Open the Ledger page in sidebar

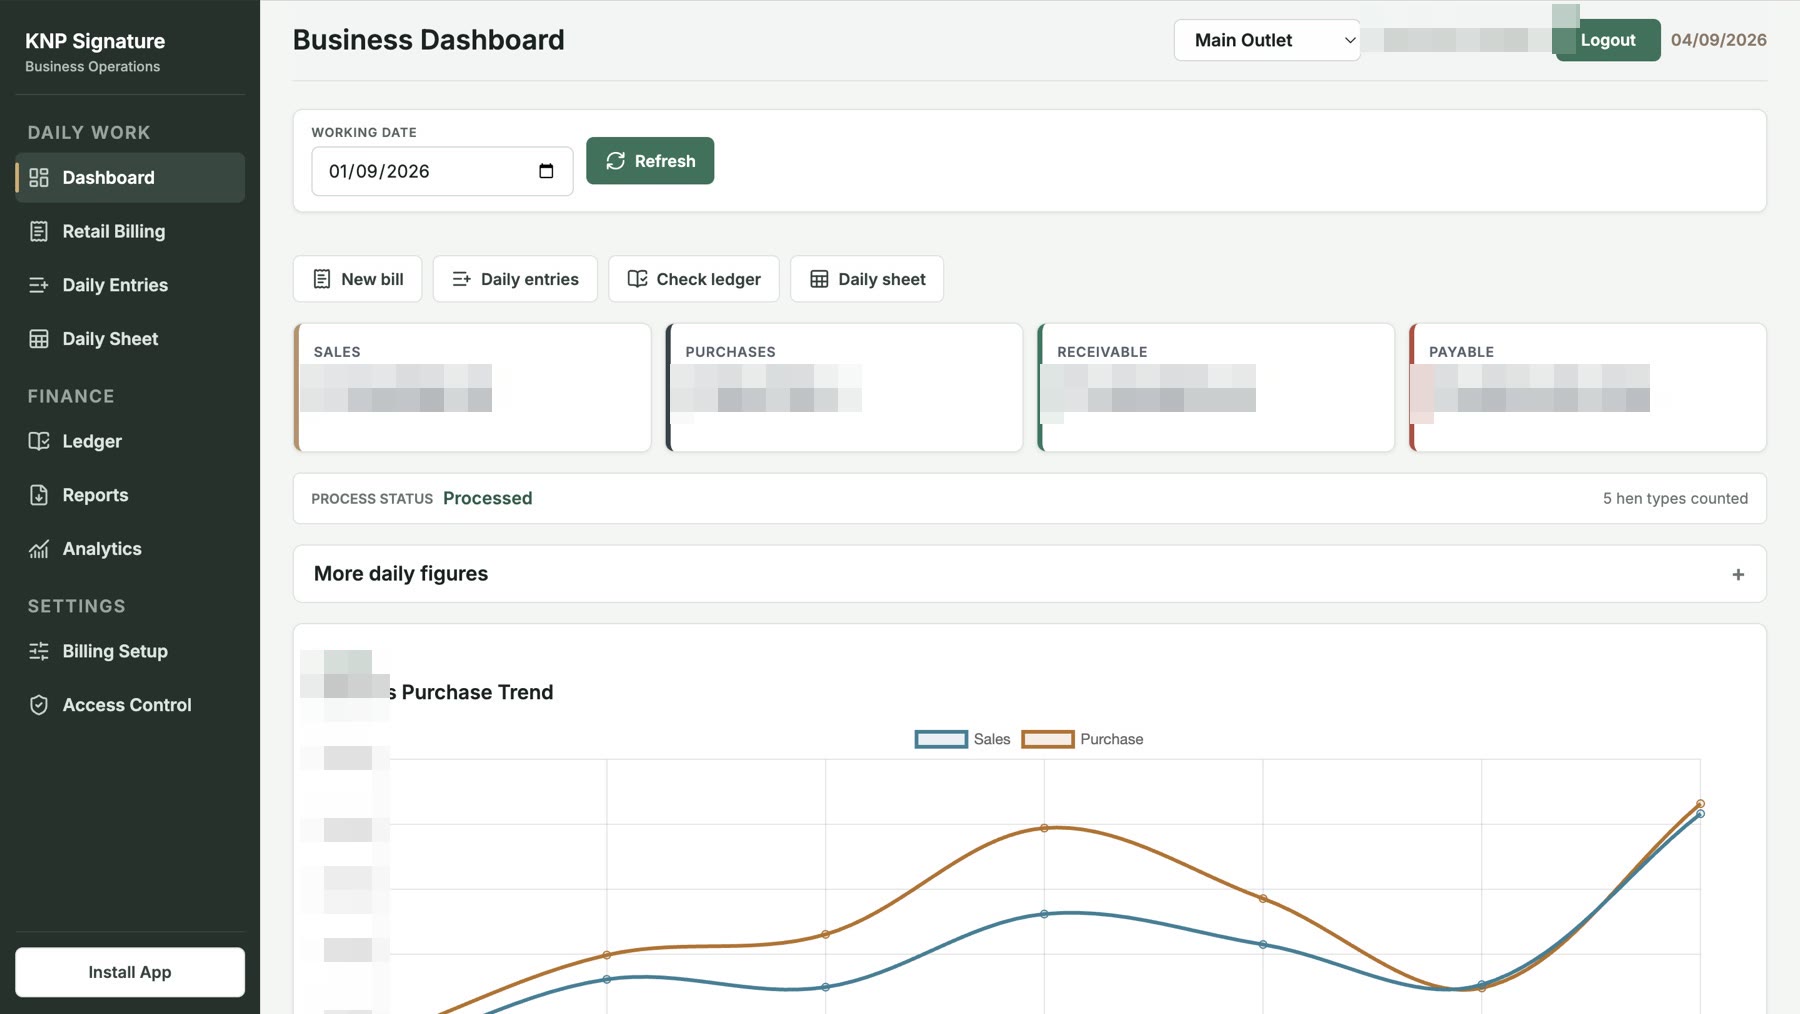(x=130, y=441)
